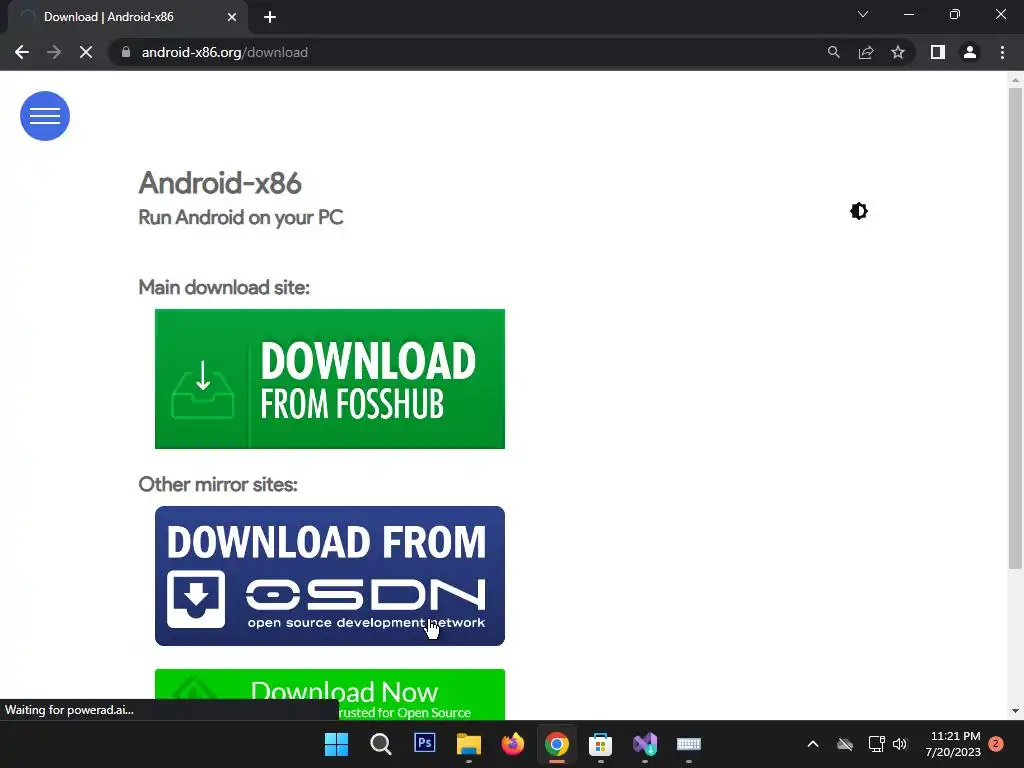Launch Photoshop from the taskbar
This screenshot has width=1024, height=768.
[x=424, y=743]
